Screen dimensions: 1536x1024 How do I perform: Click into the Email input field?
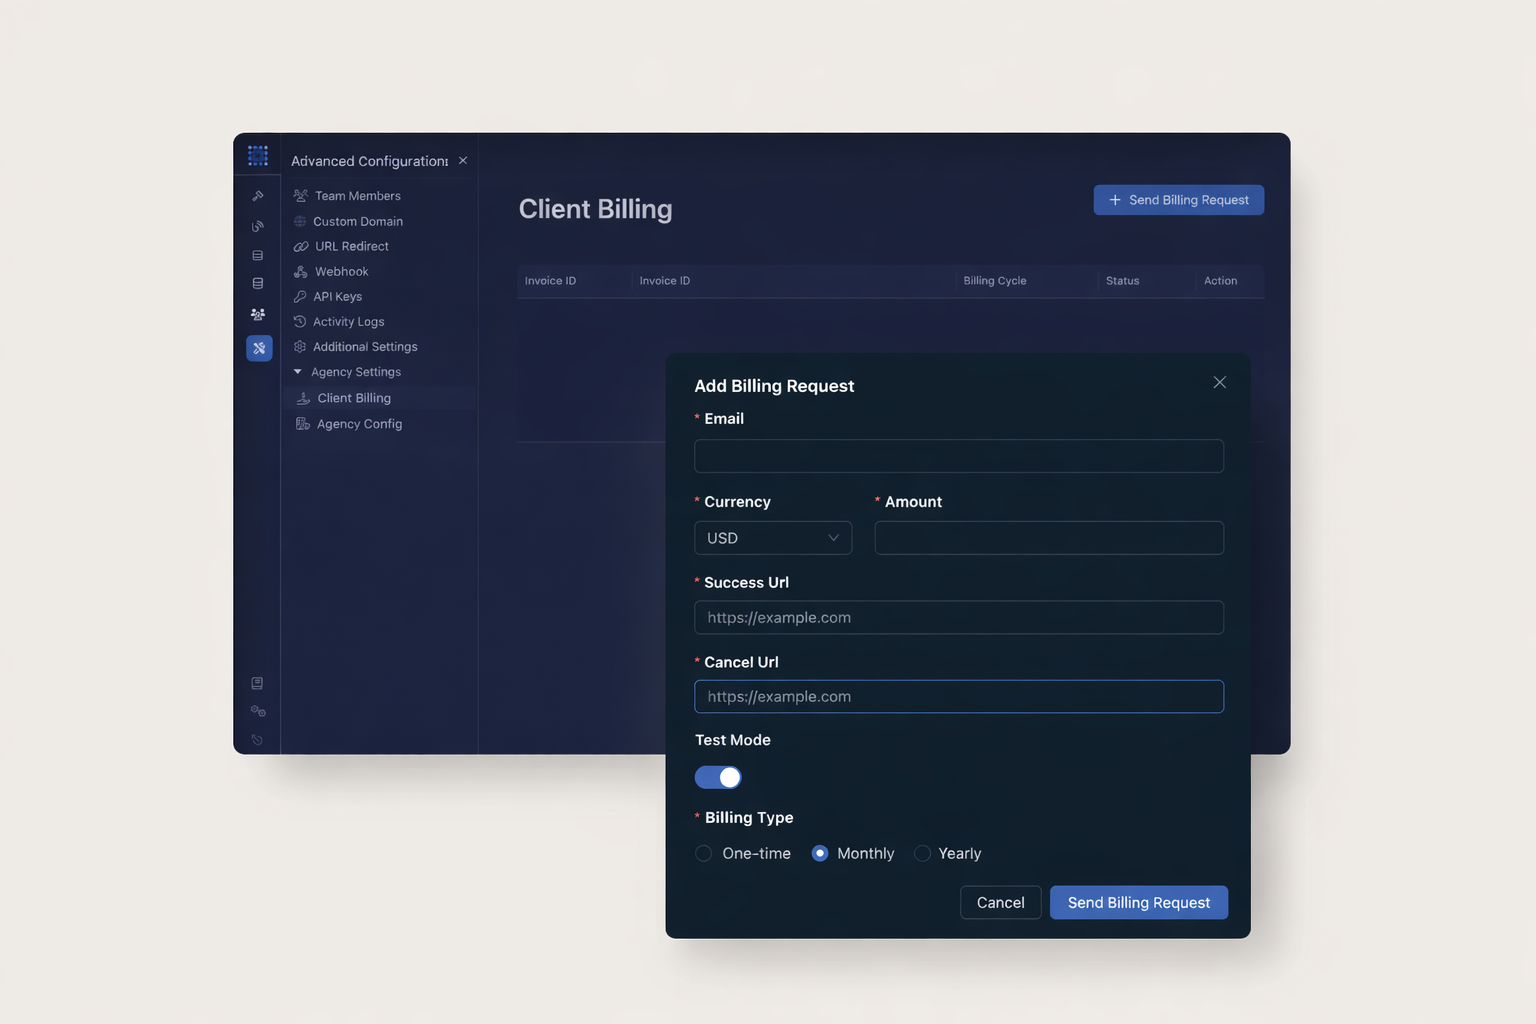point(958,456)
